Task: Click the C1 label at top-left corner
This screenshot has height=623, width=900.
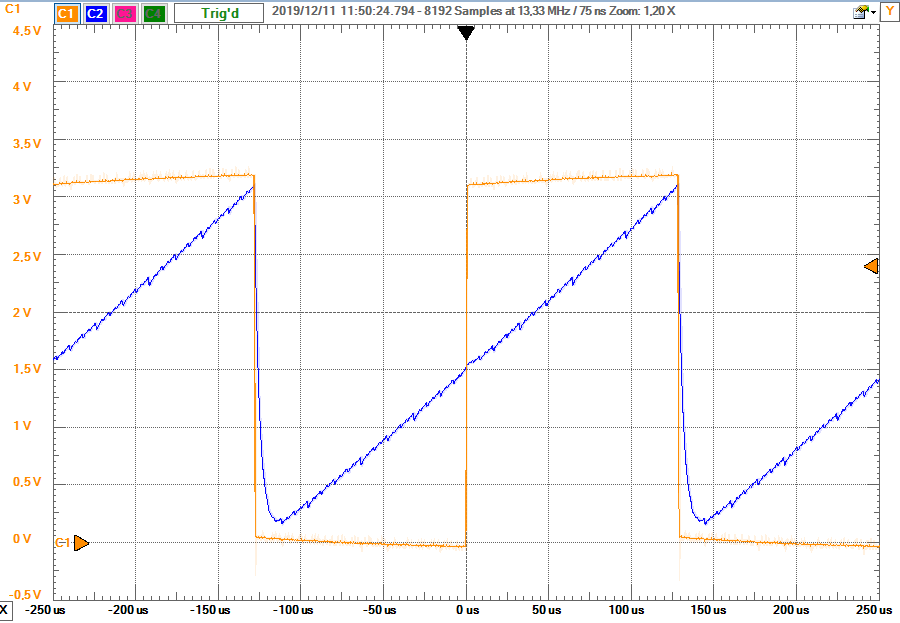Action: (13, 14)
